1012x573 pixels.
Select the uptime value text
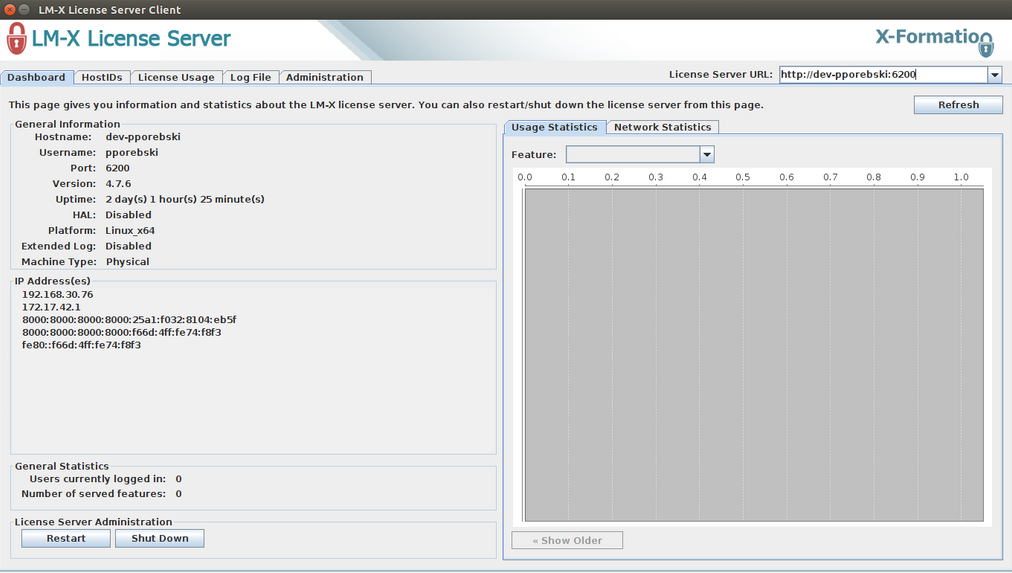click(x=185, y=199)
